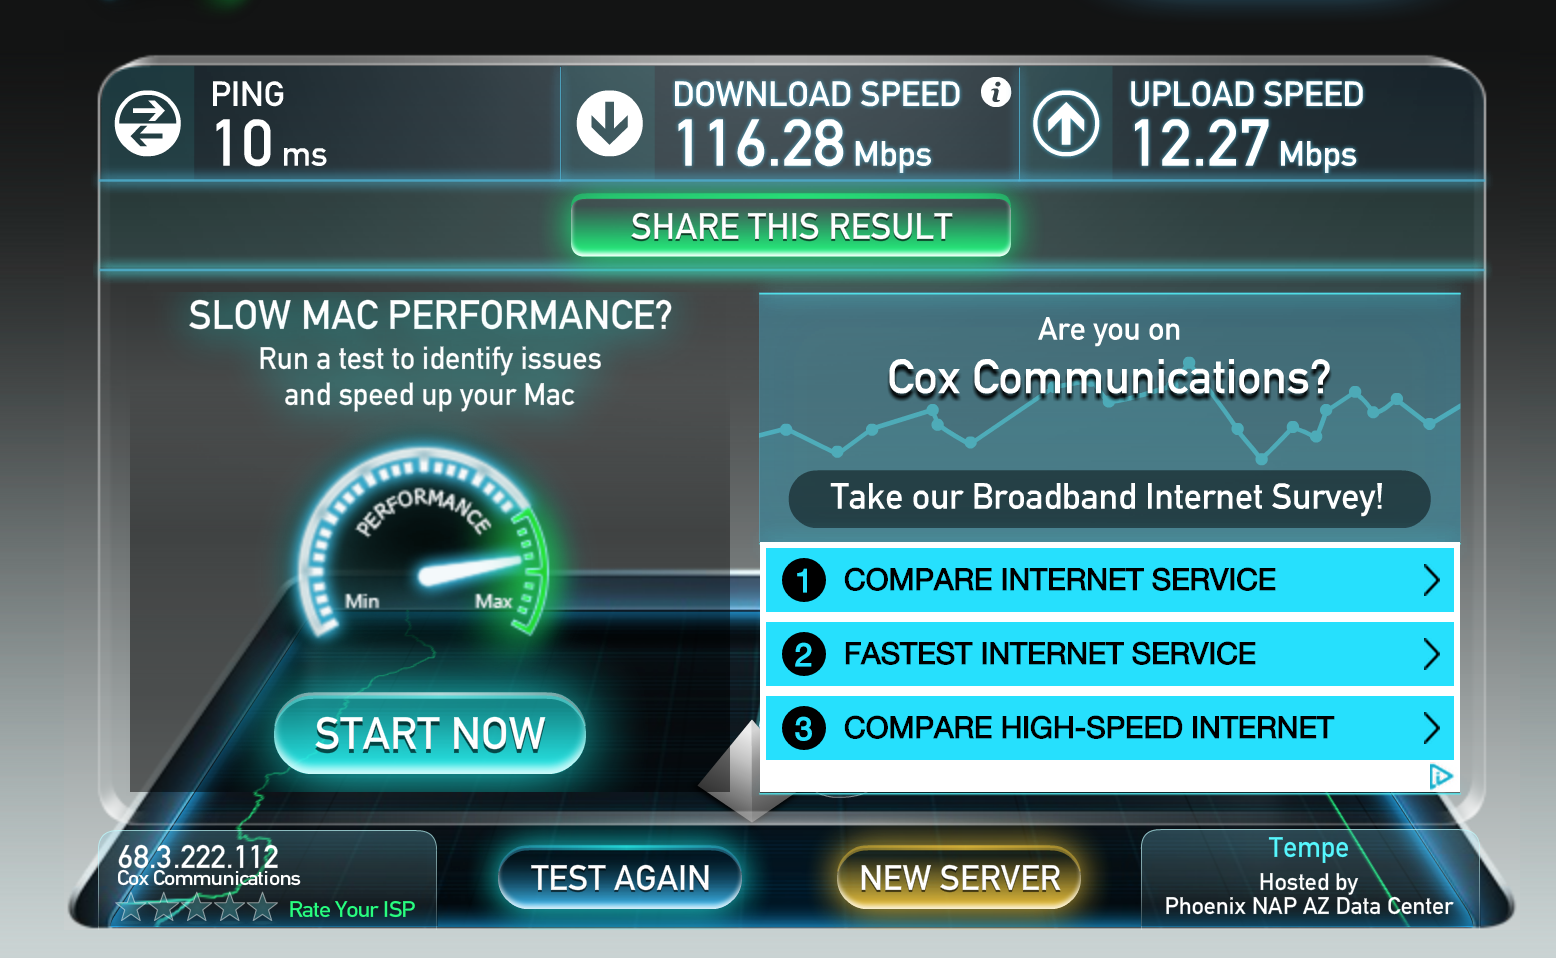Click the number 1 circle badge
The width and height of the screenshot is (1556, 958).
804,580
